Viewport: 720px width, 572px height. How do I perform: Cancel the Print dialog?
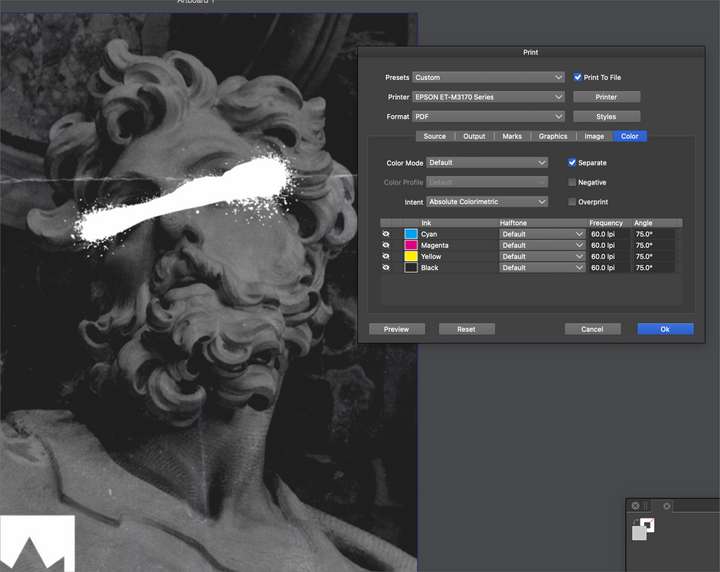(x=592, y=329)
